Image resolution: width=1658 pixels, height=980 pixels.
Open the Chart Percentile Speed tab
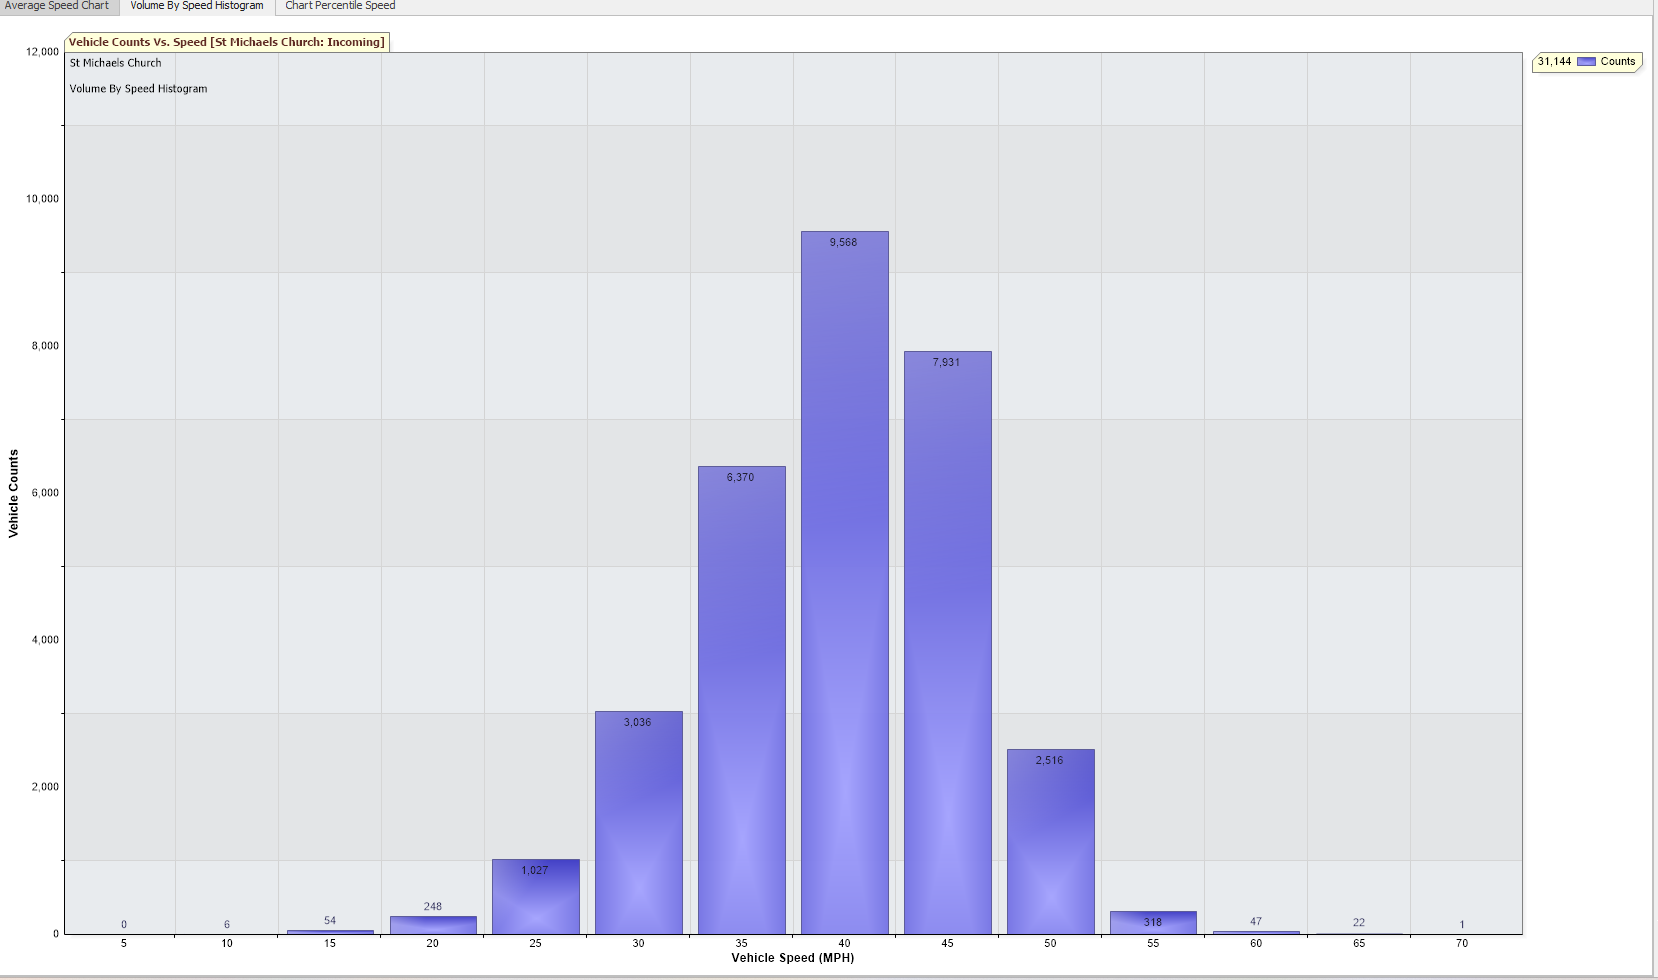tap(340, 6)
